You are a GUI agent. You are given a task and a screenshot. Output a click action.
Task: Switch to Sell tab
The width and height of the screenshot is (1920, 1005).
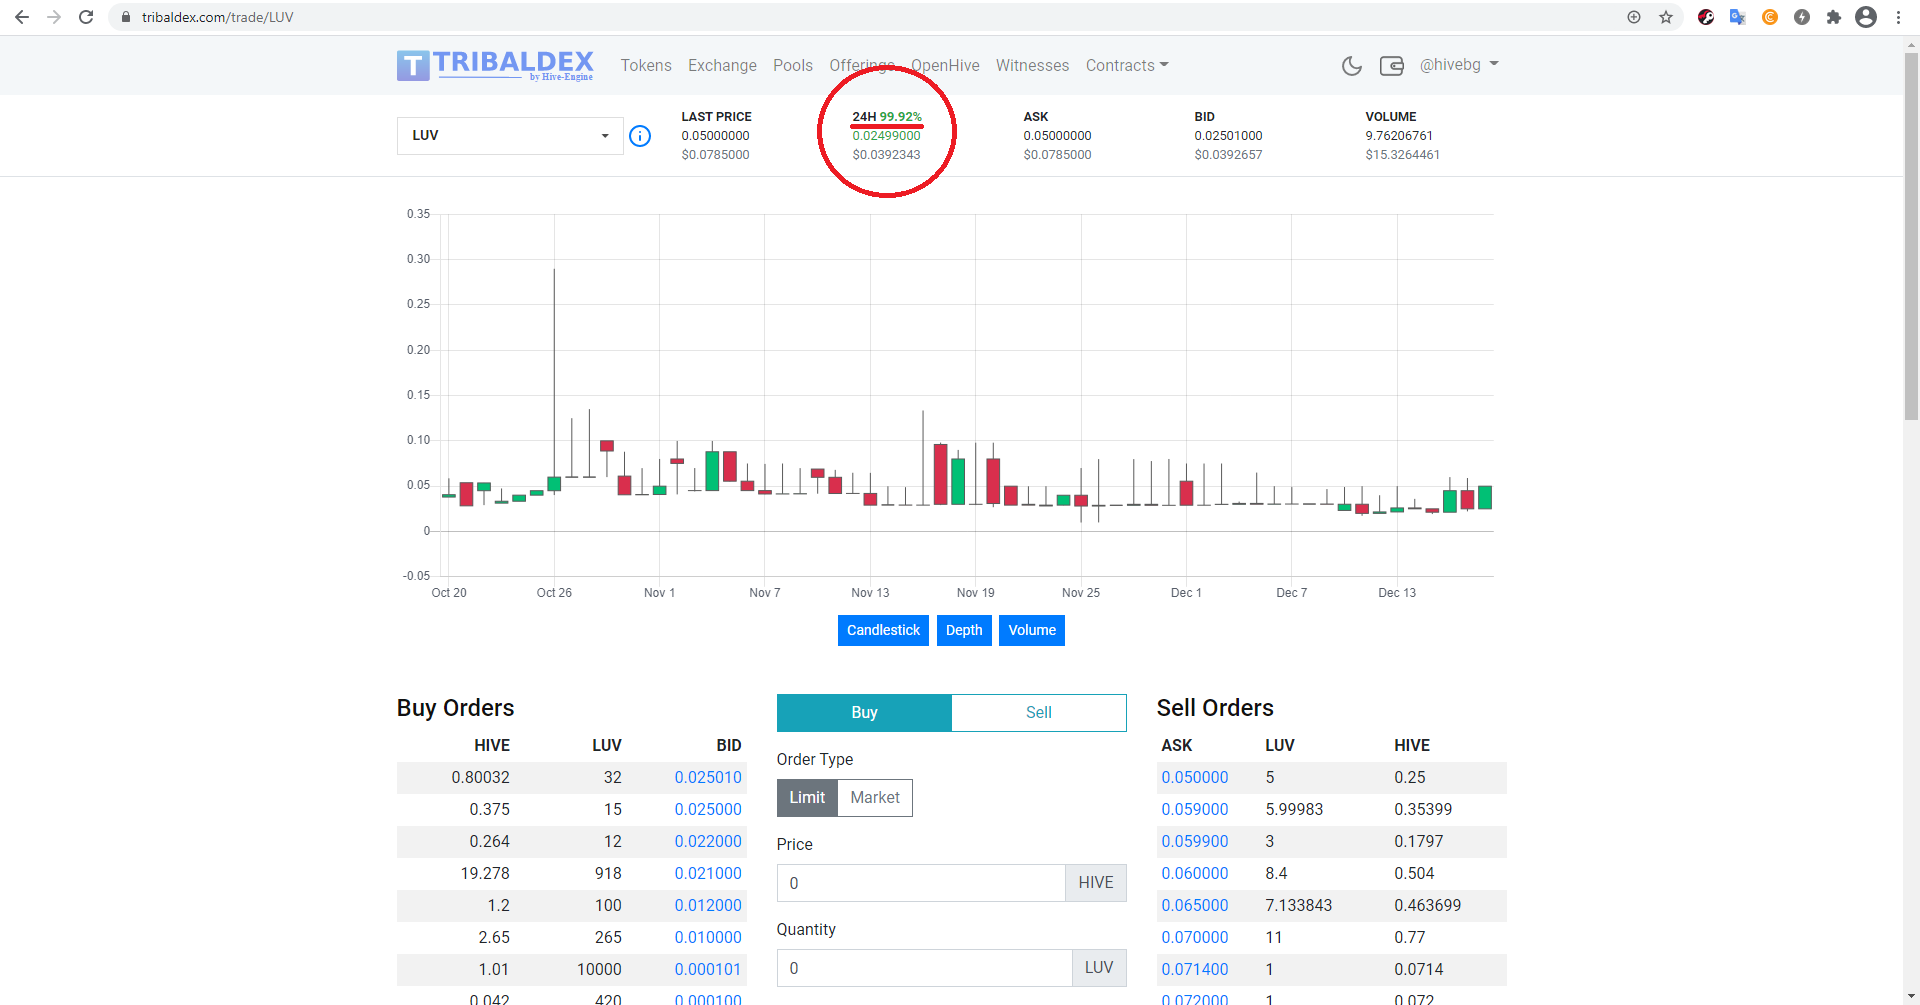point(1039,713)
